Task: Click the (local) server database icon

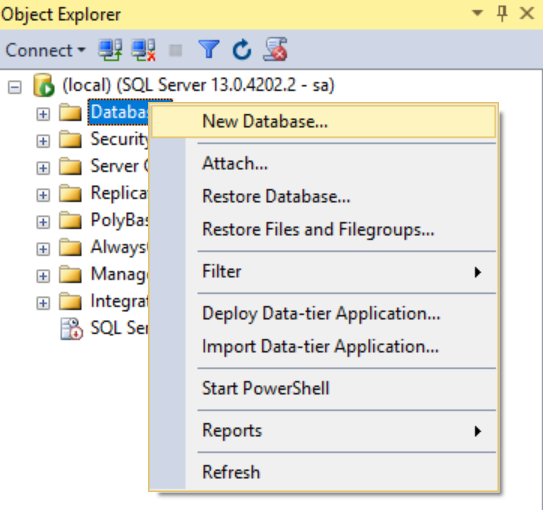Action: [44, 85]
